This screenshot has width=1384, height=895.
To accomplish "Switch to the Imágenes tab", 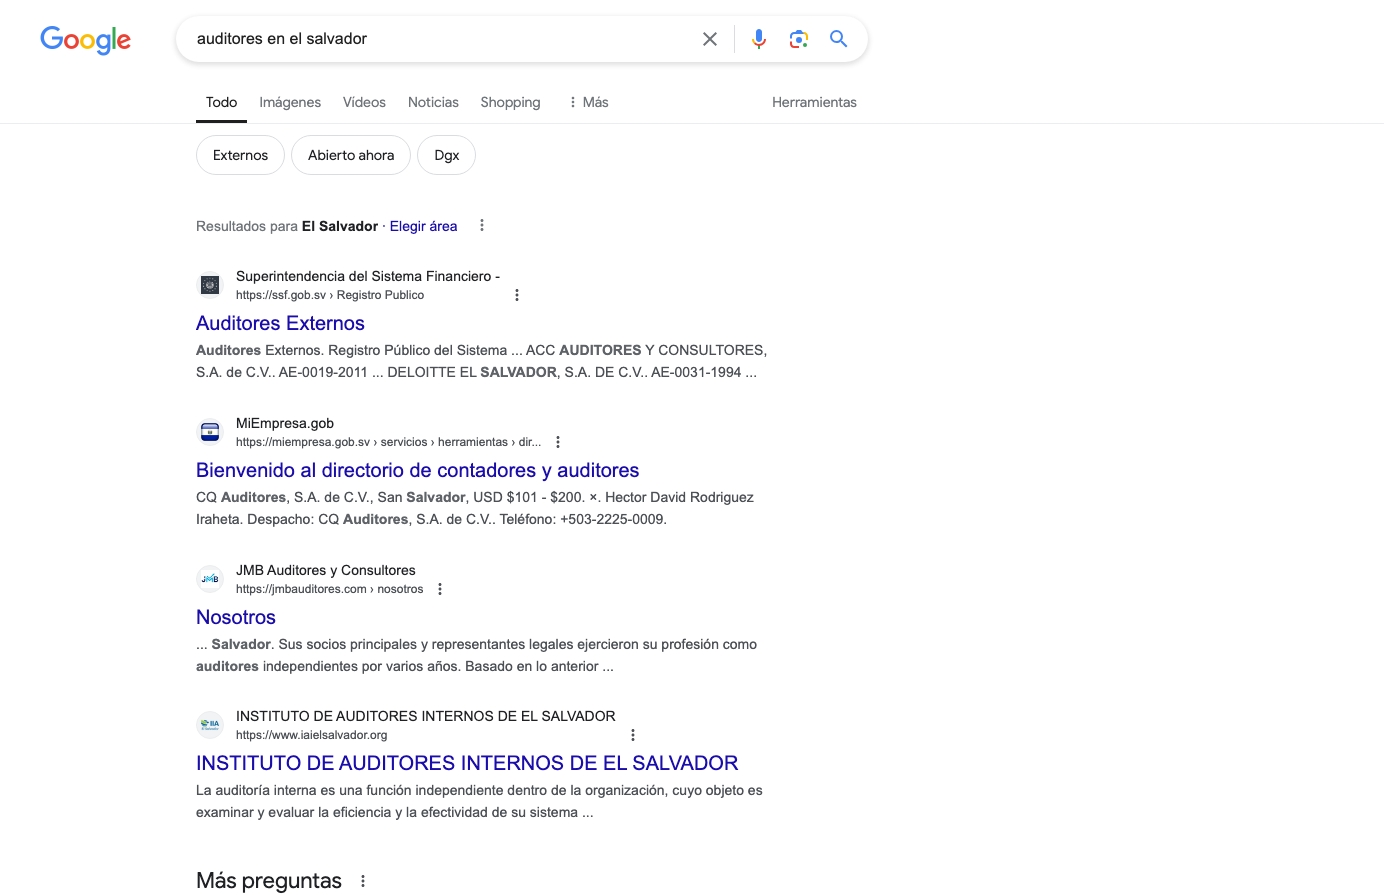I will click(290, 102).
